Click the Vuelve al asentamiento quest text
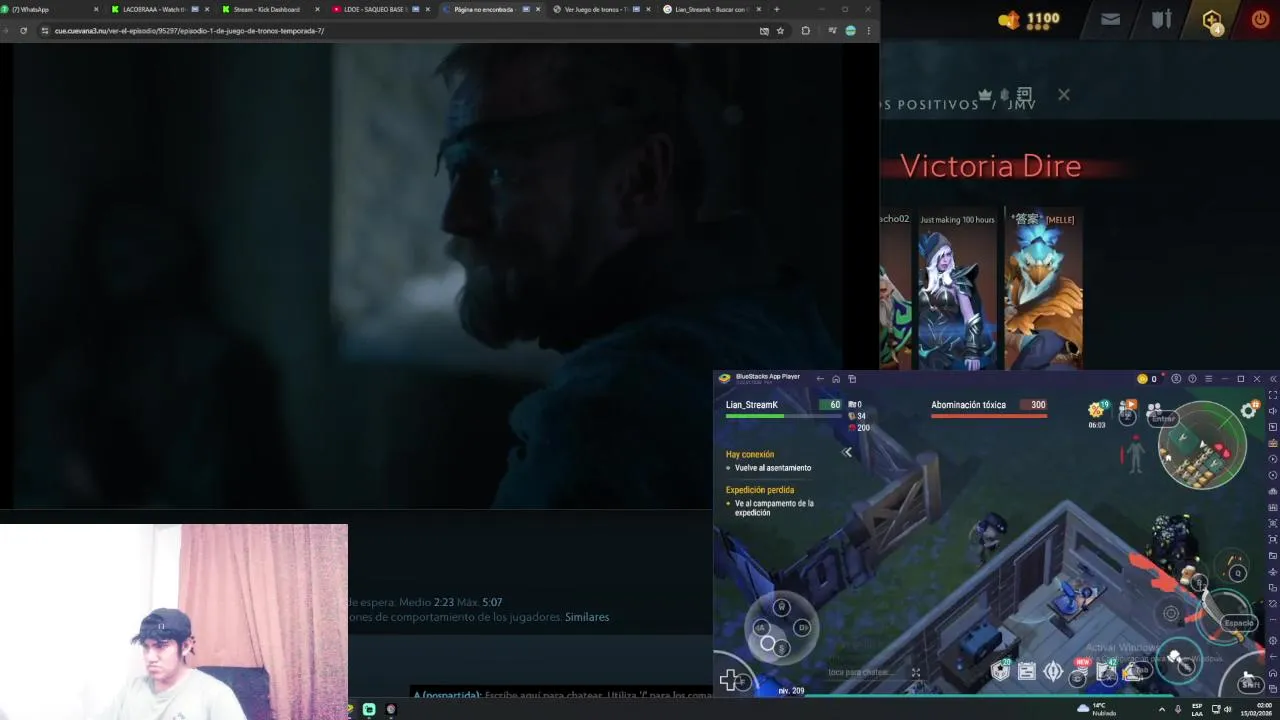This screenshot has width=1280, height=720. pos(773,468)
